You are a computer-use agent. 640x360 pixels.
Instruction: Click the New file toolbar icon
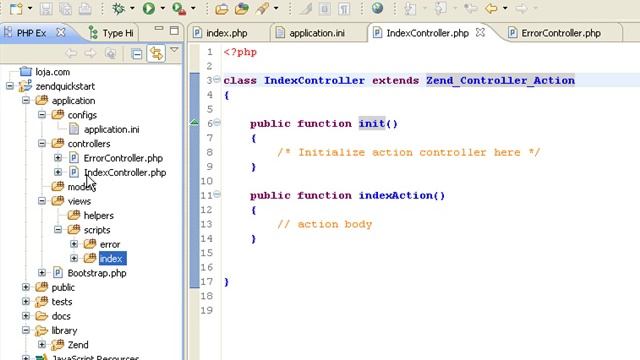pyautogui.click(x=16, y=8)
